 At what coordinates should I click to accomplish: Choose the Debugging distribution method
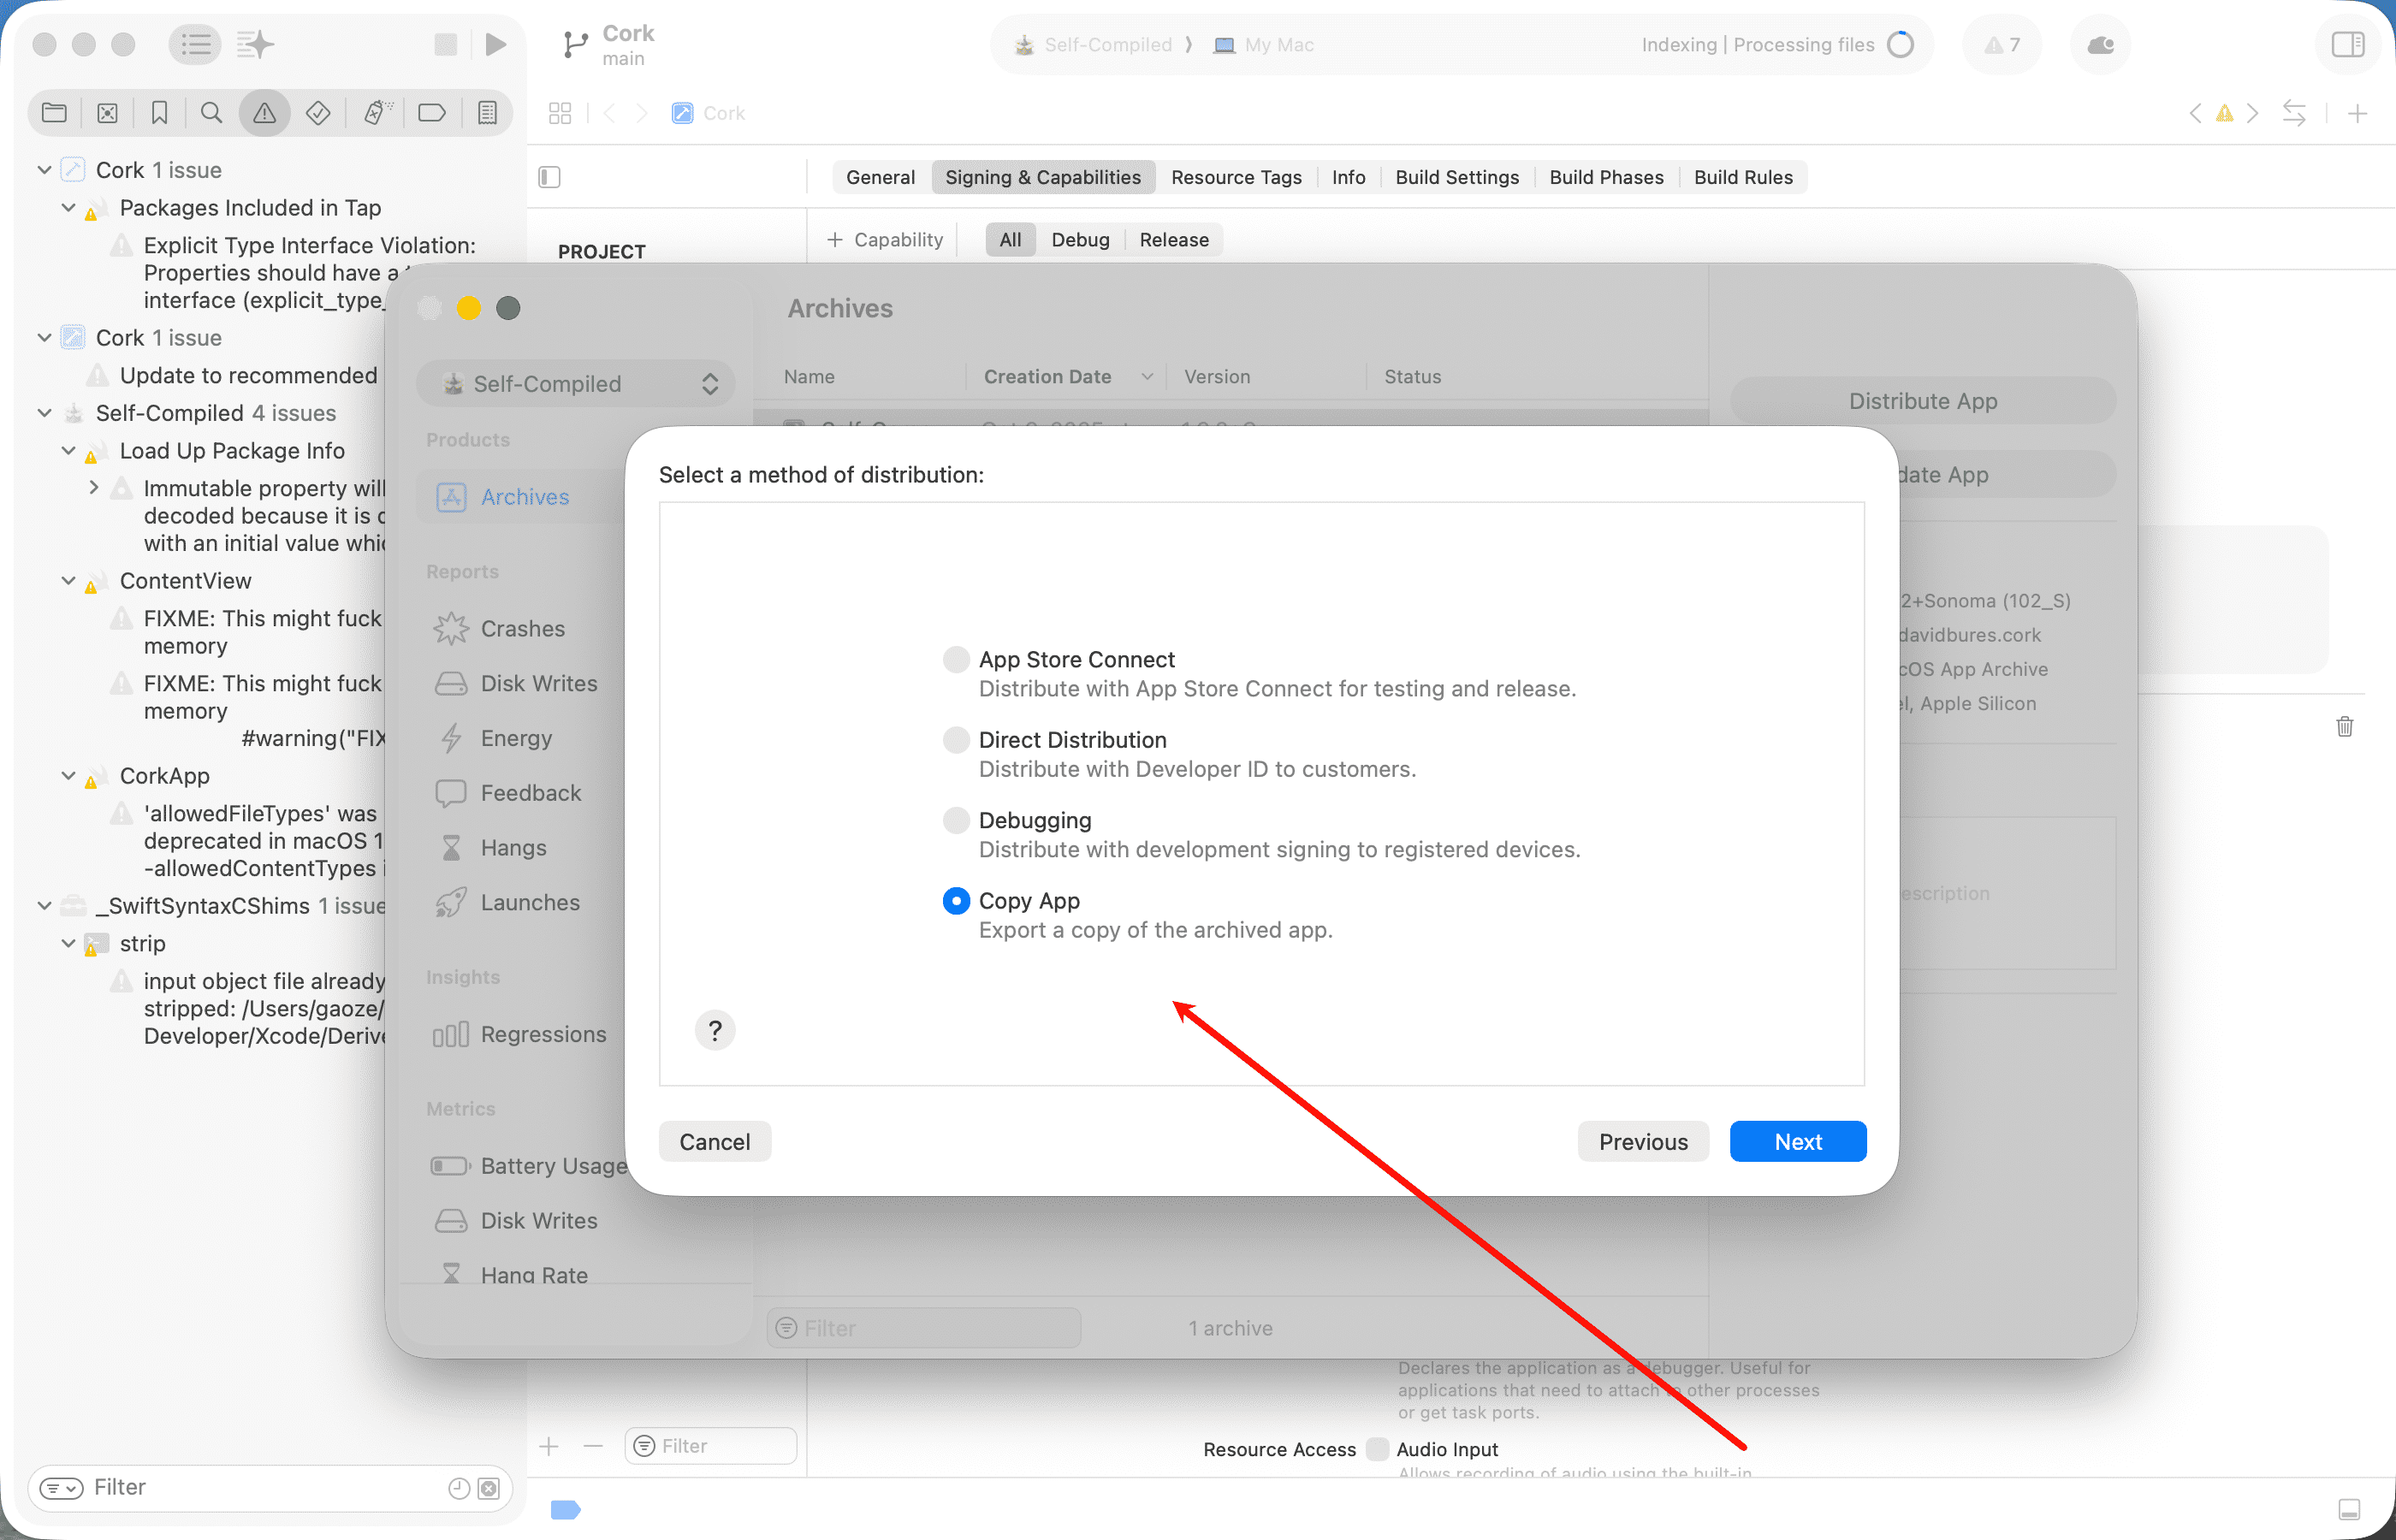point(956,820)
